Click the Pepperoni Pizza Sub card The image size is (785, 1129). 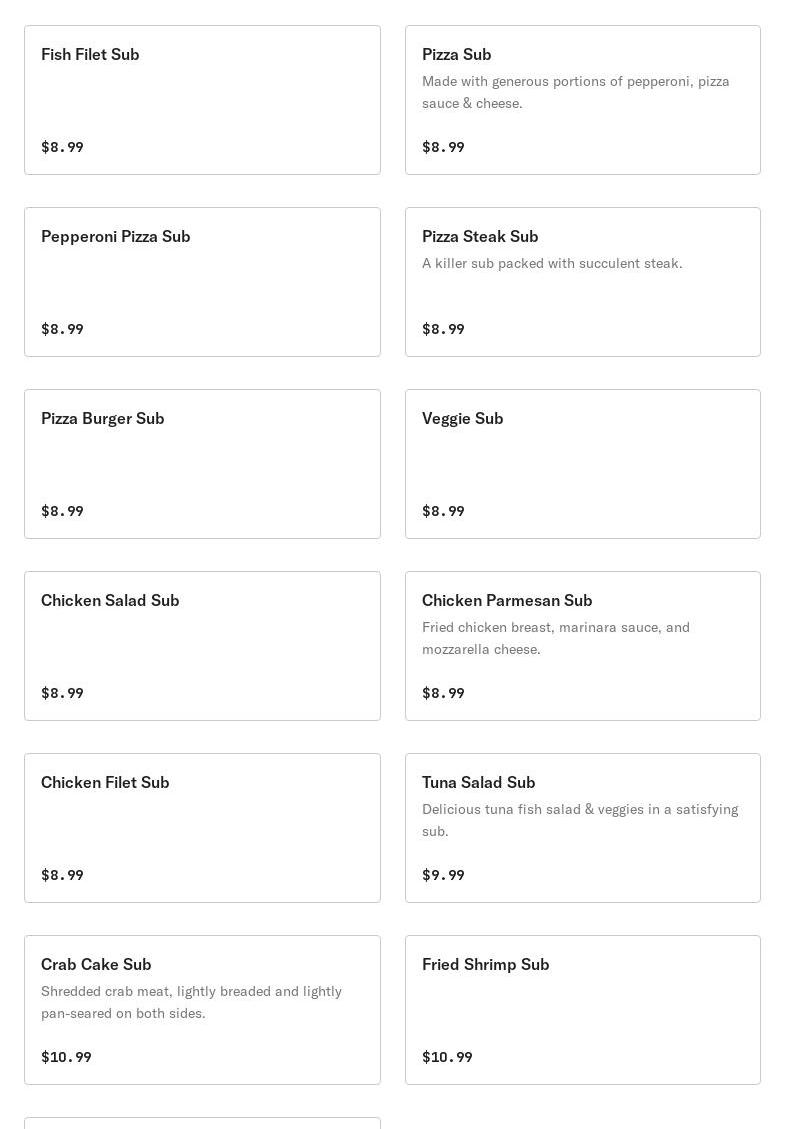[202, 282]
